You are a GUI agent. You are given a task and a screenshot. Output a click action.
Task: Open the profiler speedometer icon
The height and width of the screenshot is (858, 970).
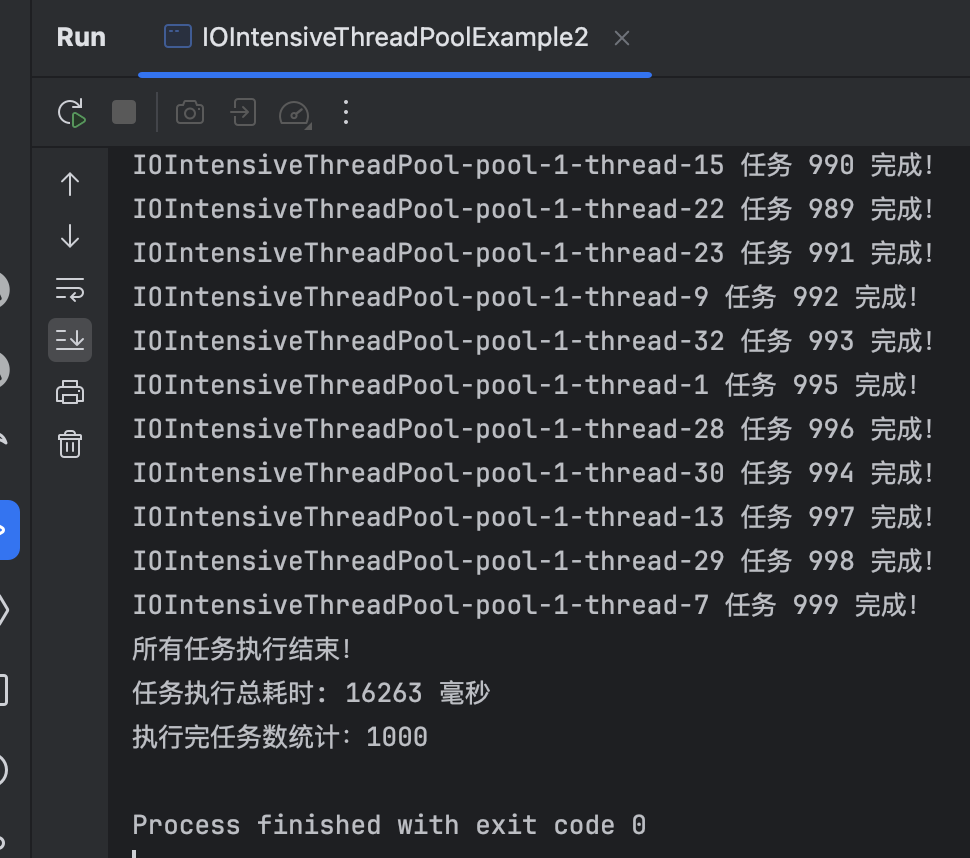pyautogui.click(x=295, y=114)
